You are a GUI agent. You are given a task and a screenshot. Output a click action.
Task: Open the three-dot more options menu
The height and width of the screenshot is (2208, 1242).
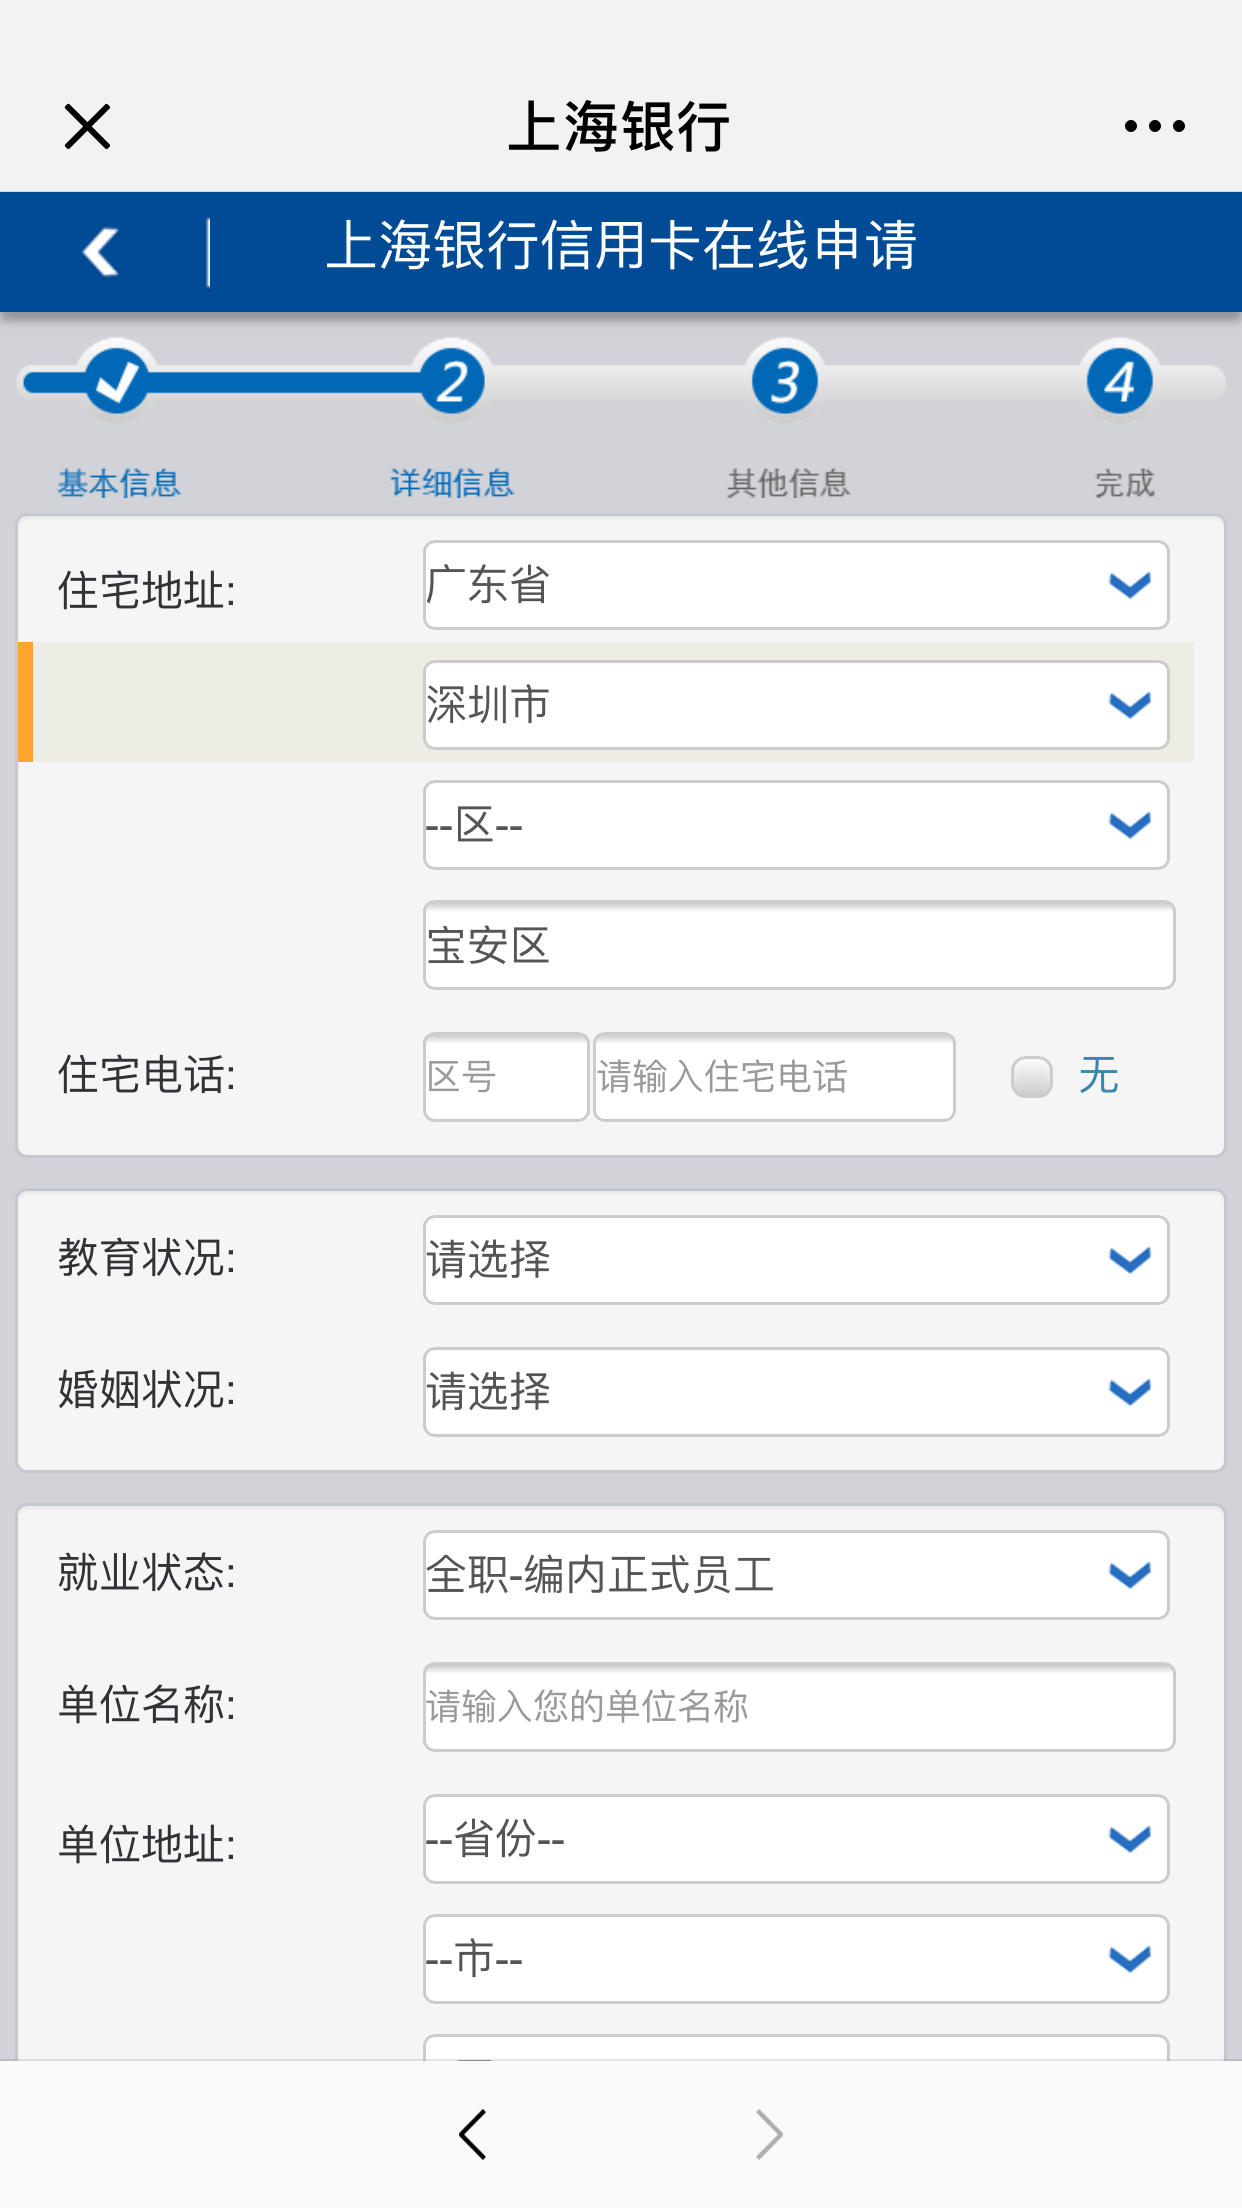pos(1155,126)
